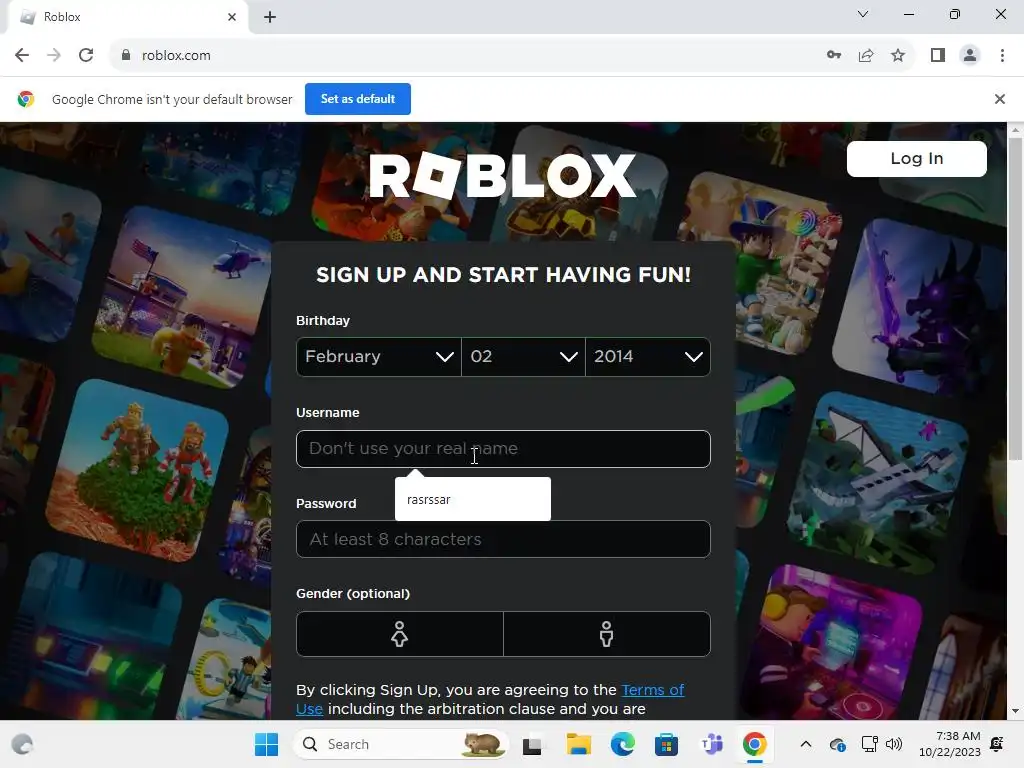
Task: Open Chrome three-dot menu
Action: tap(1002, 56)
